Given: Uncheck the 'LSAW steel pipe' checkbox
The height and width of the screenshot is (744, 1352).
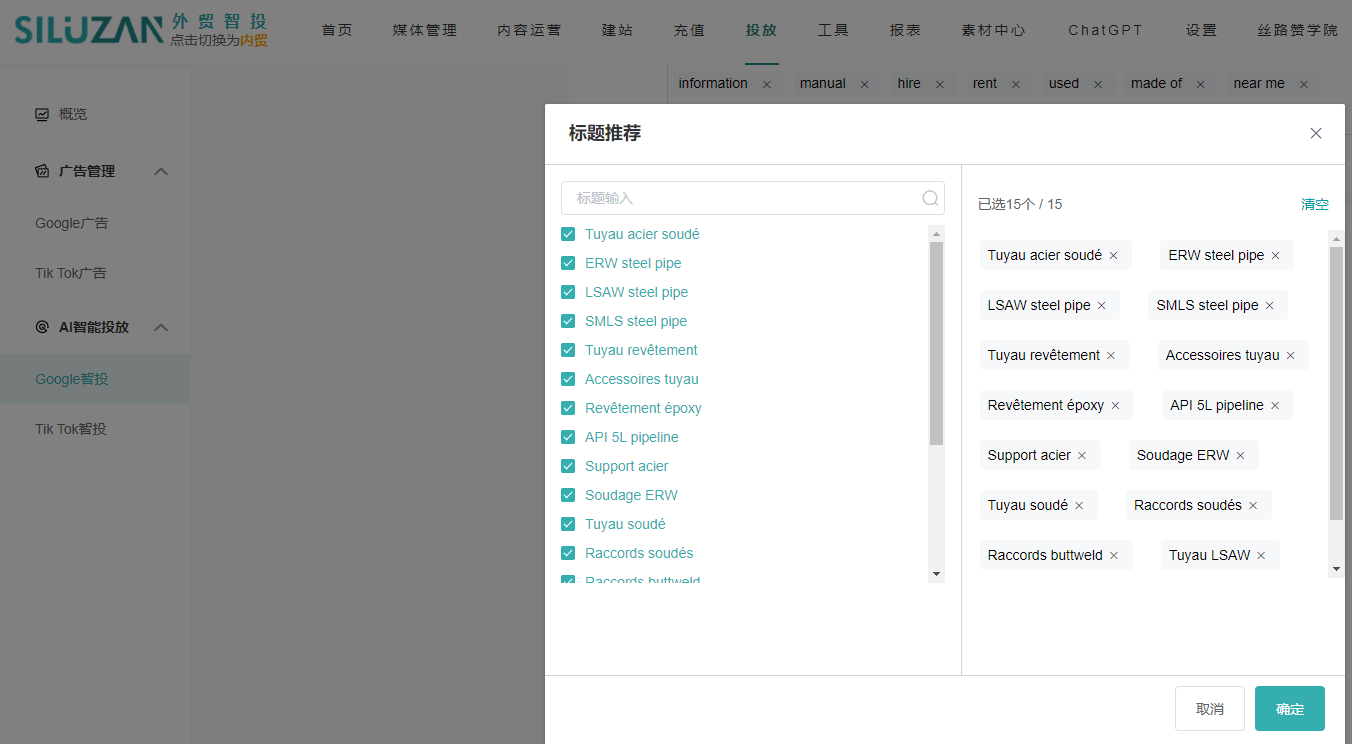Looking at the screenshot, I should click(568, 292).
